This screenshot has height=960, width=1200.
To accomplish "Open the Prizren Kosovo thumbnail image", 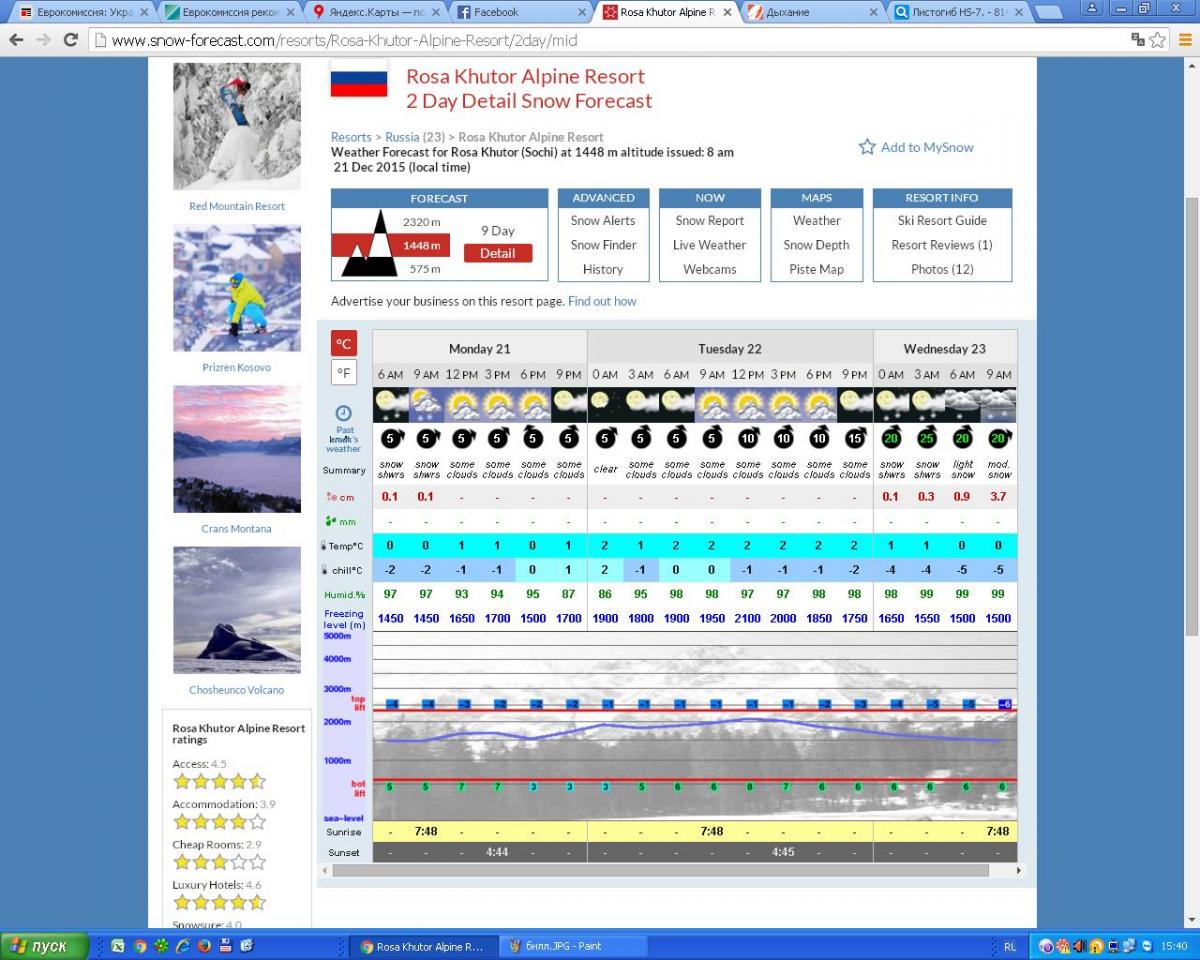I will 237,288.
